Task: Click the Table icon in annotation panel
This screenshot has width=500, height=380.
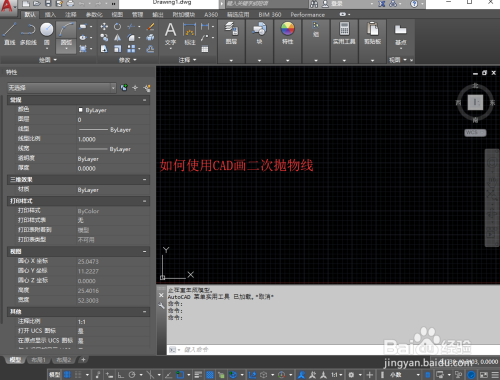Action: tap(205, 49)
